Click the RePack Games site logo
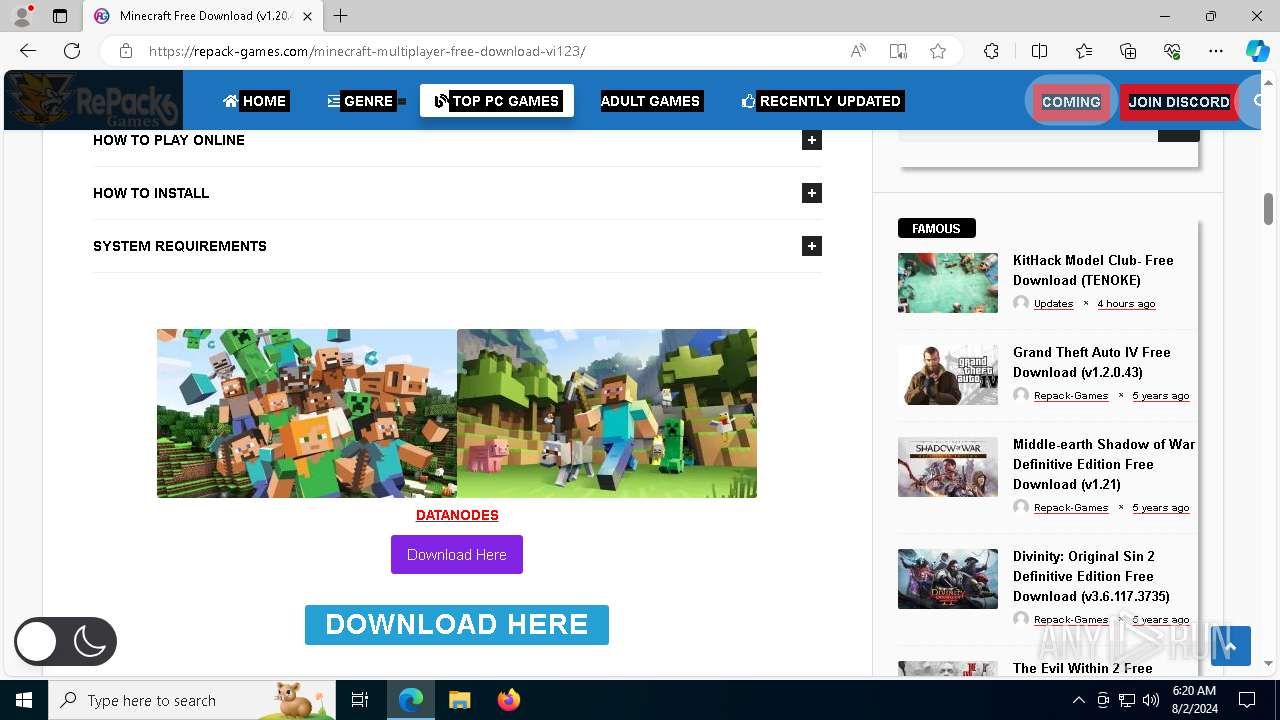1280x720 pixels. [x=93, y=100]
